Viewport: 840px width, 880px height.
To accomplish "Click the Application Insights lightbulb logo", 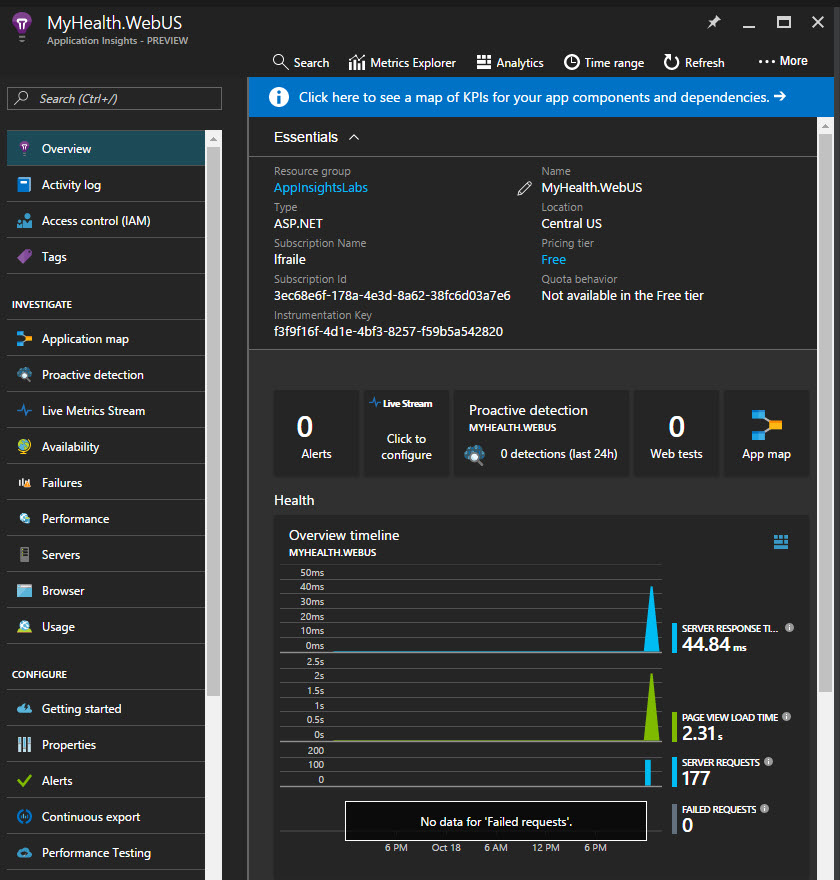I will point(22,27).
